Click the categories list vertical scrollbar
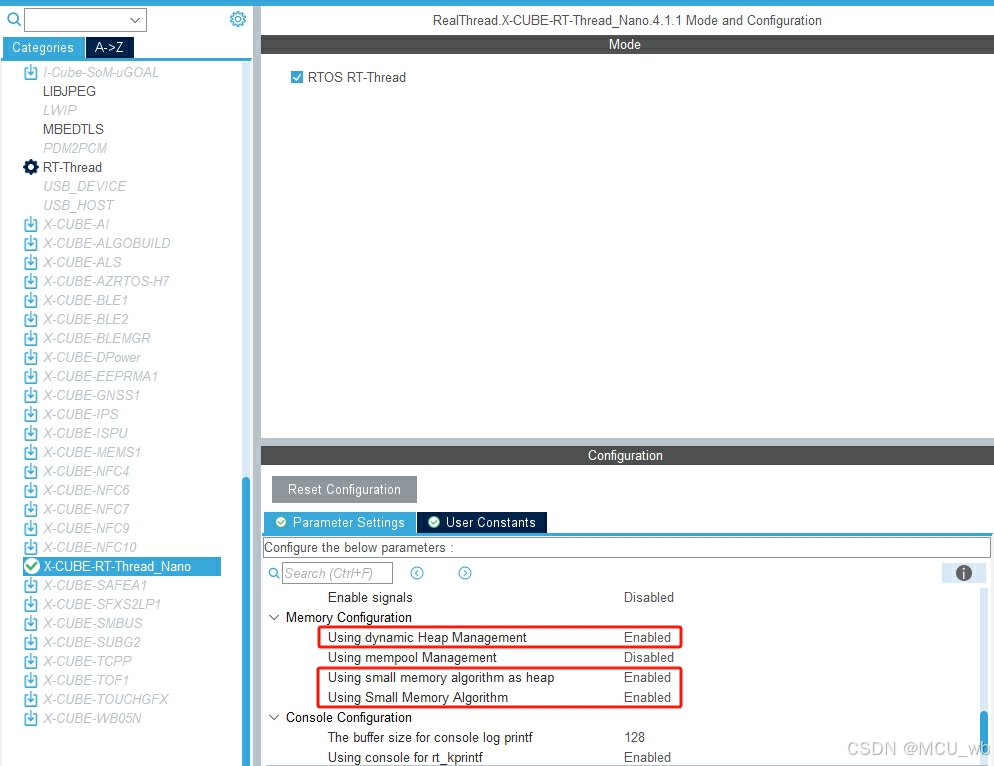994x766 pixels. 246,621
